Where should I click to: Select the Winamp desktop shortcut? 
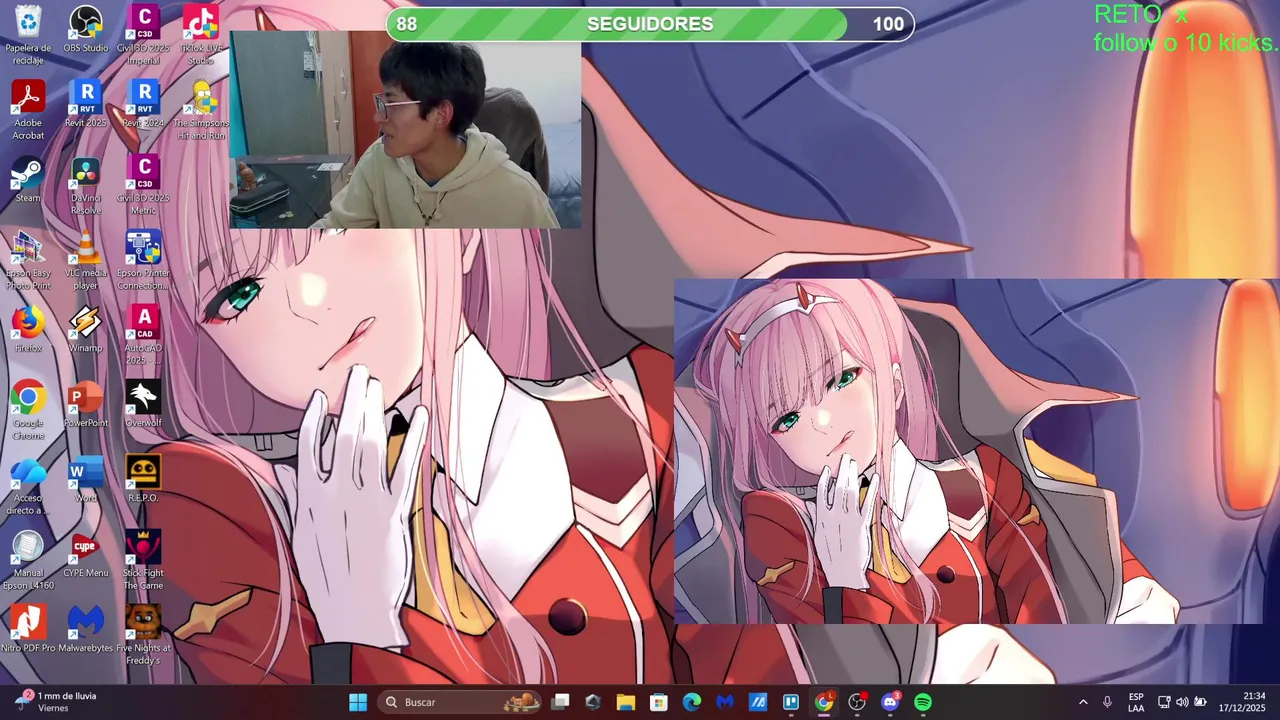coord(86,330)
